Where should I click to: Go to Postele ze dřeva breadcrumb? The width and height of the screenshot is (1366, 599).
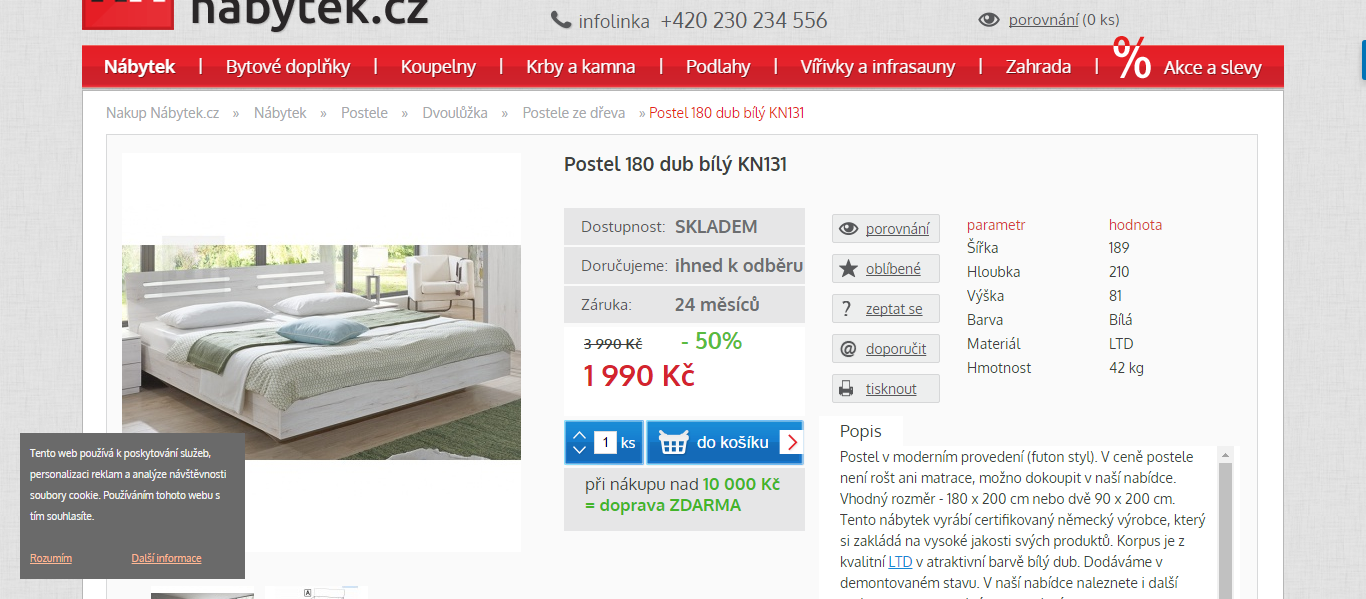(574, 113)
